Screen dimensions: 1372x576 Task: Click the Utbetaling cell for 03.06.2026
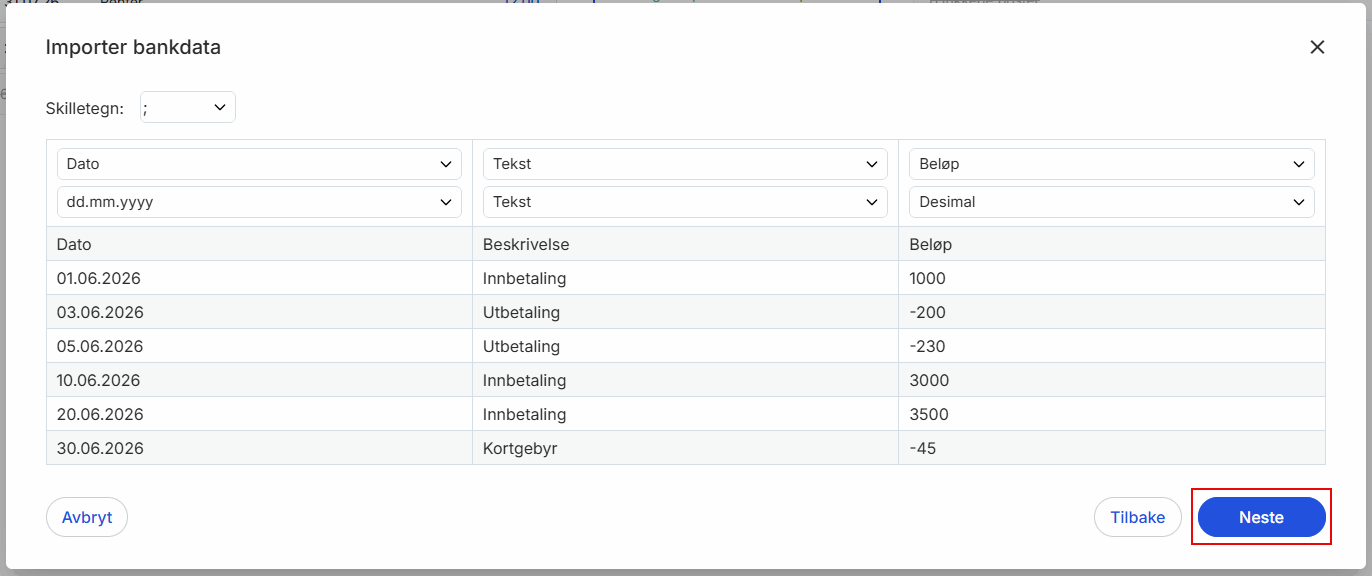[685, 312]
